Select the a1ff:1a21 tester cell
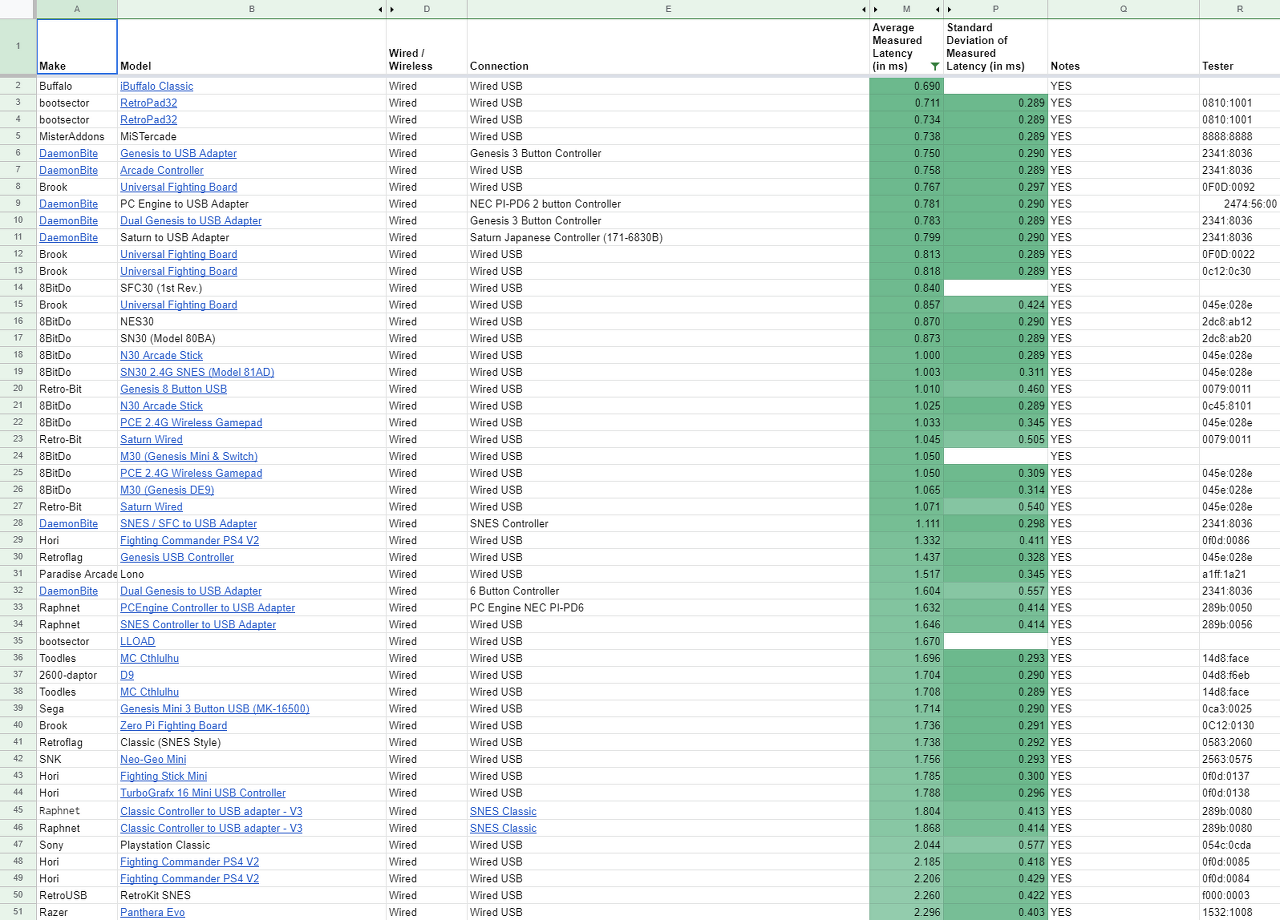This screenshot has width=1280, height=920. click(1239, 574)
